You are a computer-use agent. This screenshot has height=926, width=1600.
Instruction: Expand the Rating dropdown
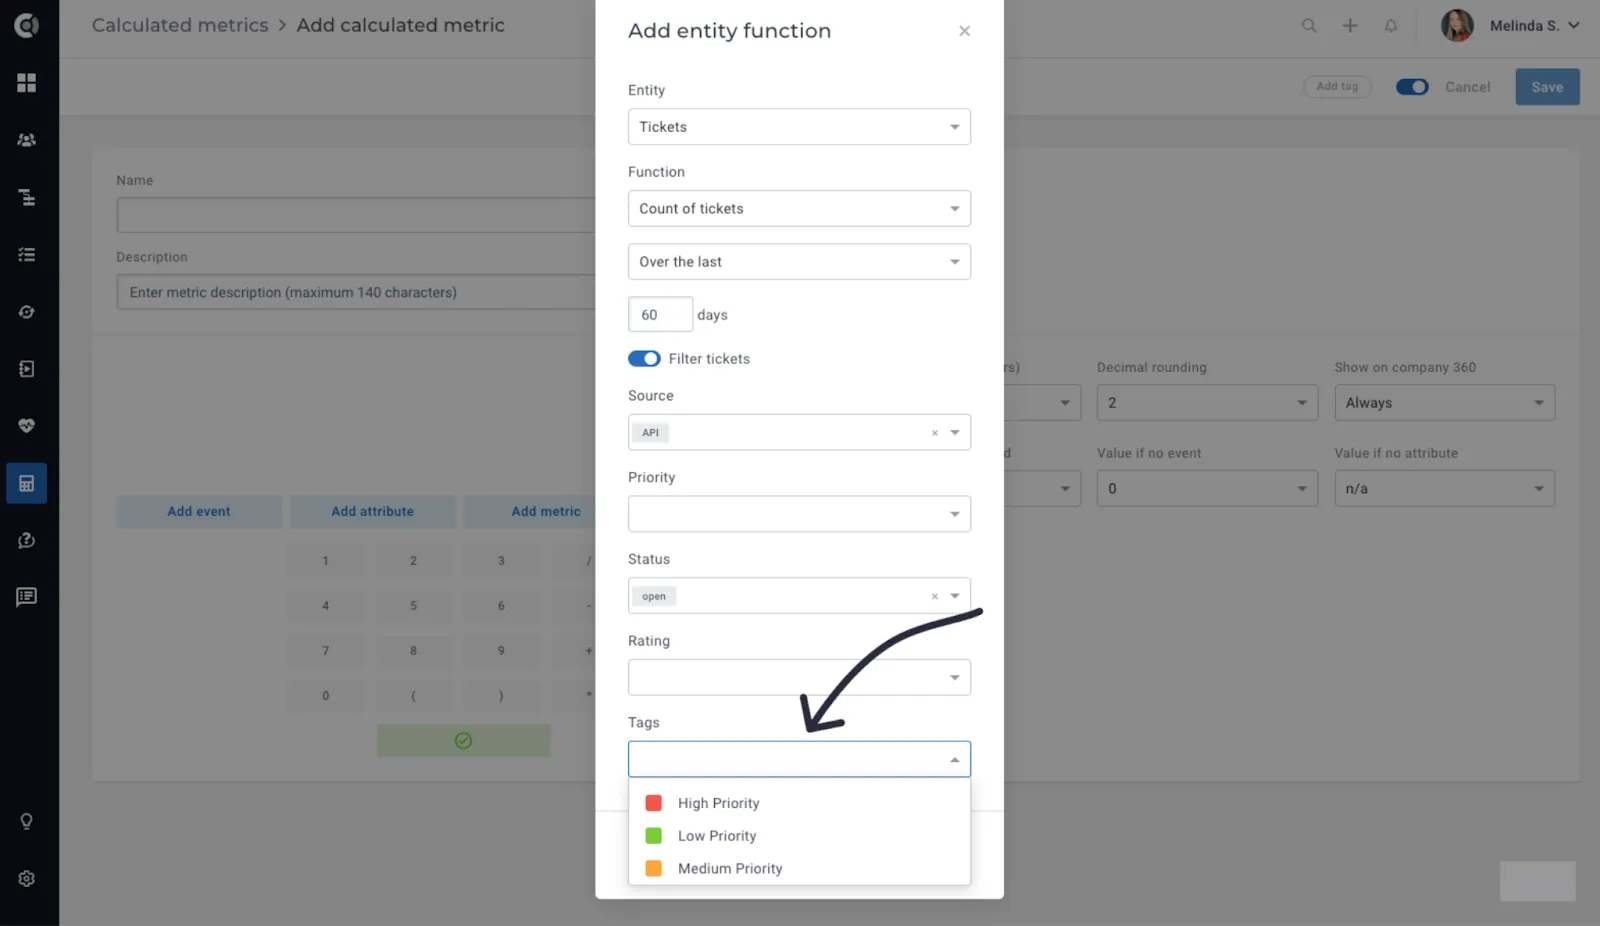coord(799,678)
